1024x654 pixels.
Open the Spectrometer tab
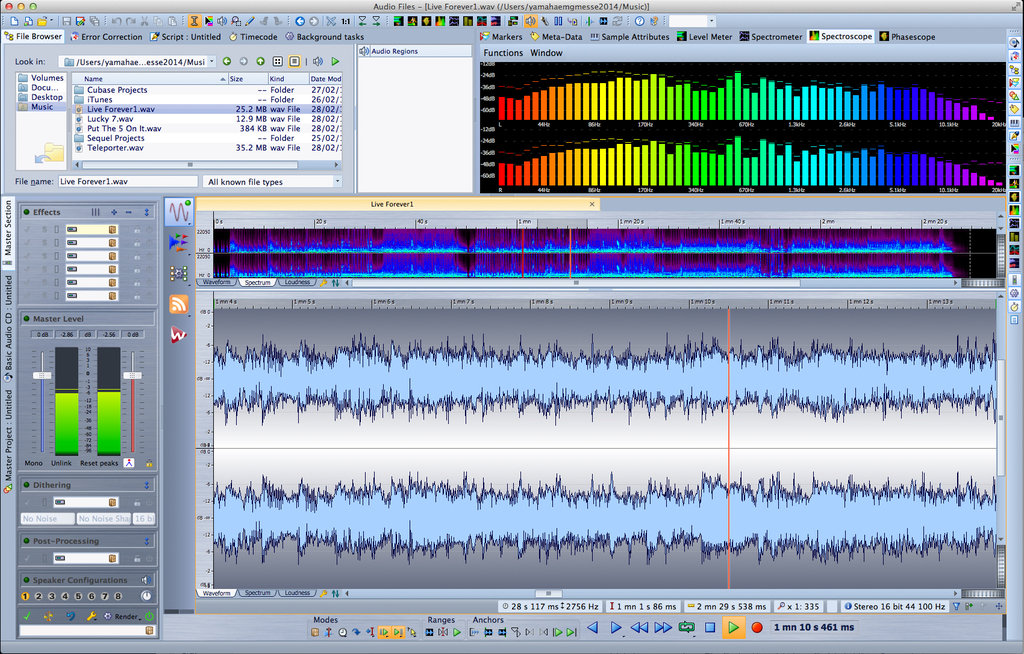pos(771,37)
